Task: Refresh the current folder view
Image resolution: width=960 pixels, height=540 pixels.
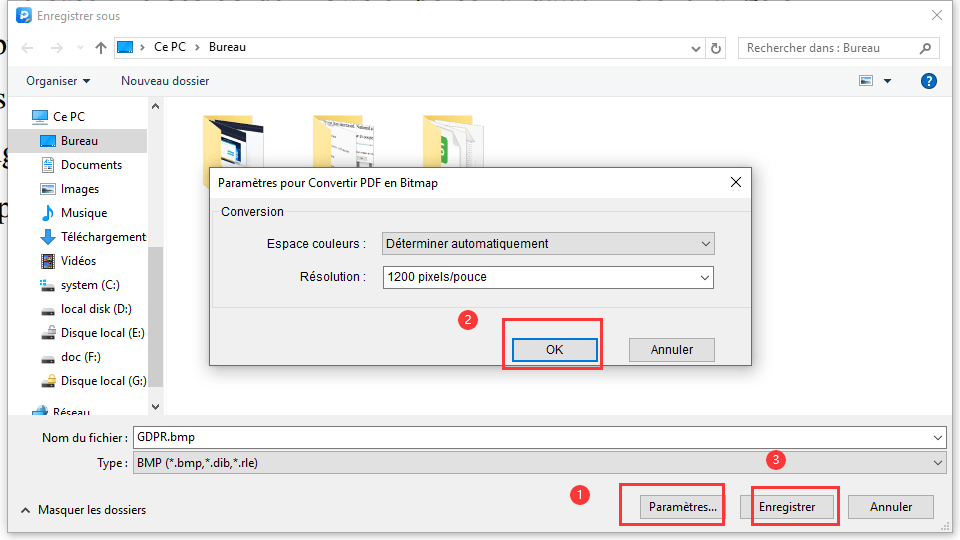Action: coord(716,48)
